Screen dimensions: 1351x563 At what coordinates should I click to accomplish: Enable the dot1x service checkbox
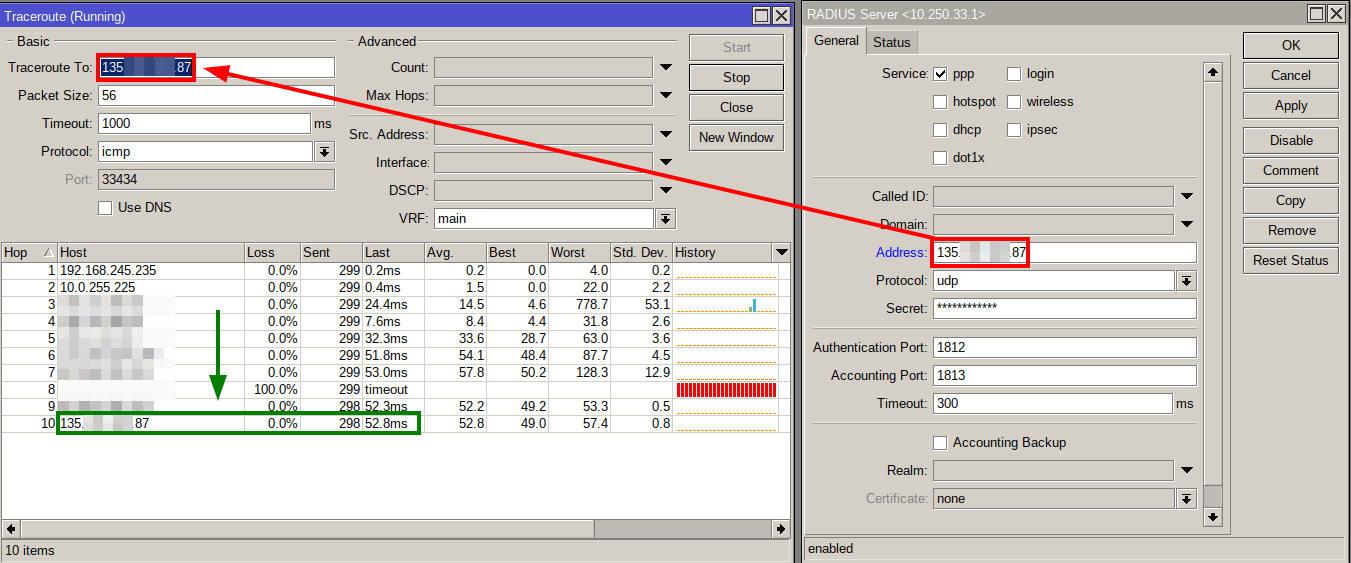(940, 158)
